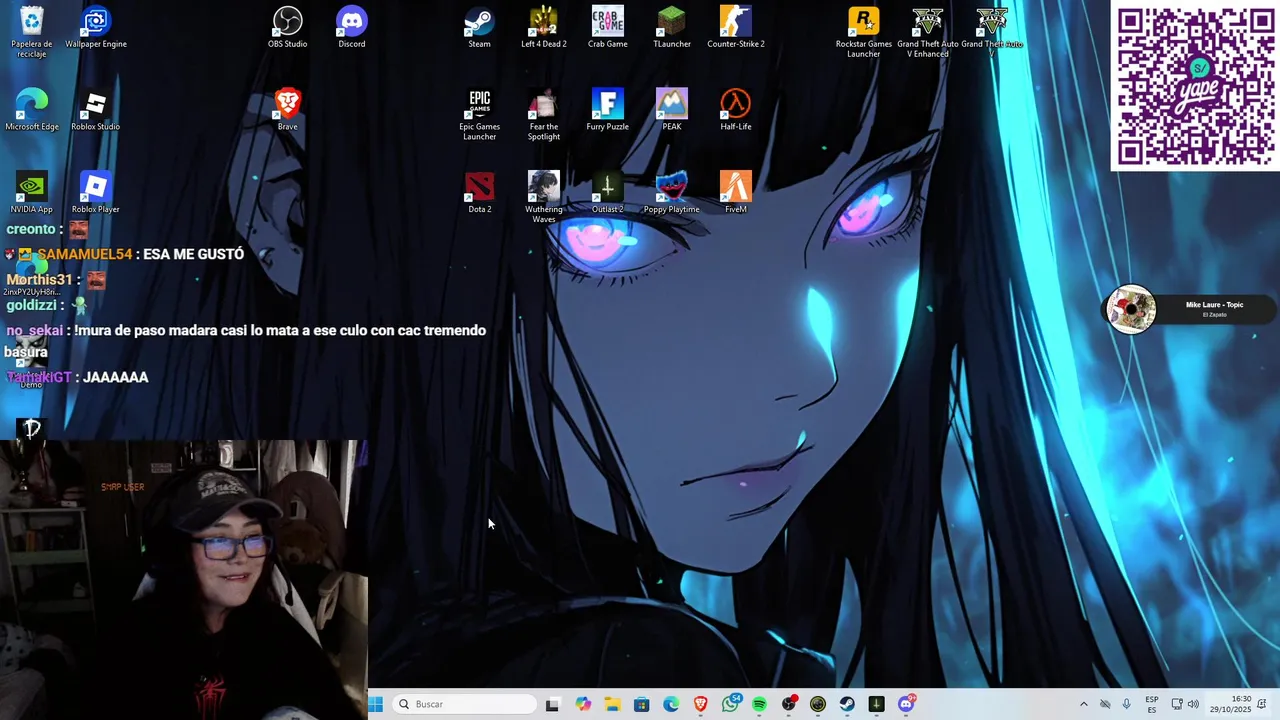Select Grand Theft Auto V Enhanced icon

coord(928,31)
